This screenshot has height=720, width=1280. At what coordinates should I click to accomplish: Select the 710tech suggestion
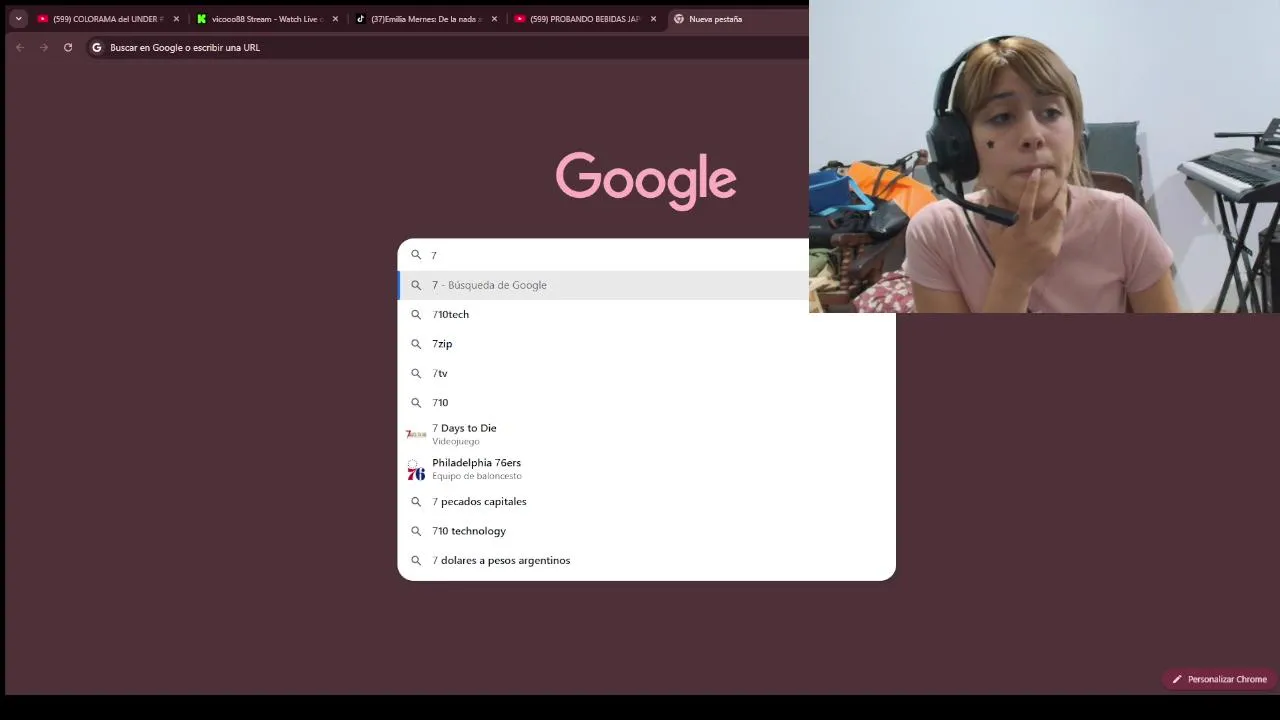pyautogui.click(x=646, y=314)
